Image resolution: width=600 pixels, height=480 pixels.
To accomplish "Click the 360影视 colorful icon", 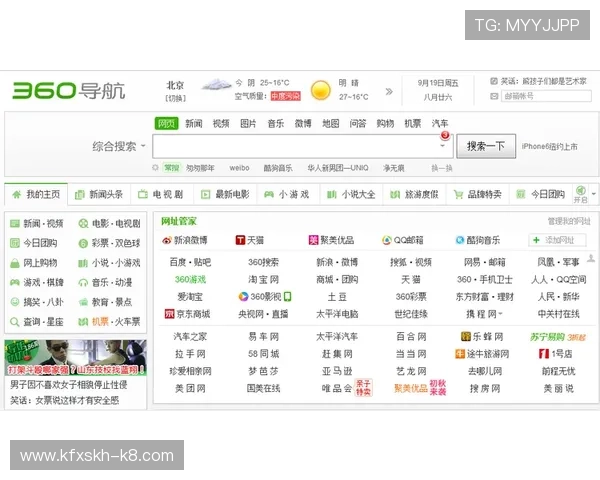I will 243,296.
